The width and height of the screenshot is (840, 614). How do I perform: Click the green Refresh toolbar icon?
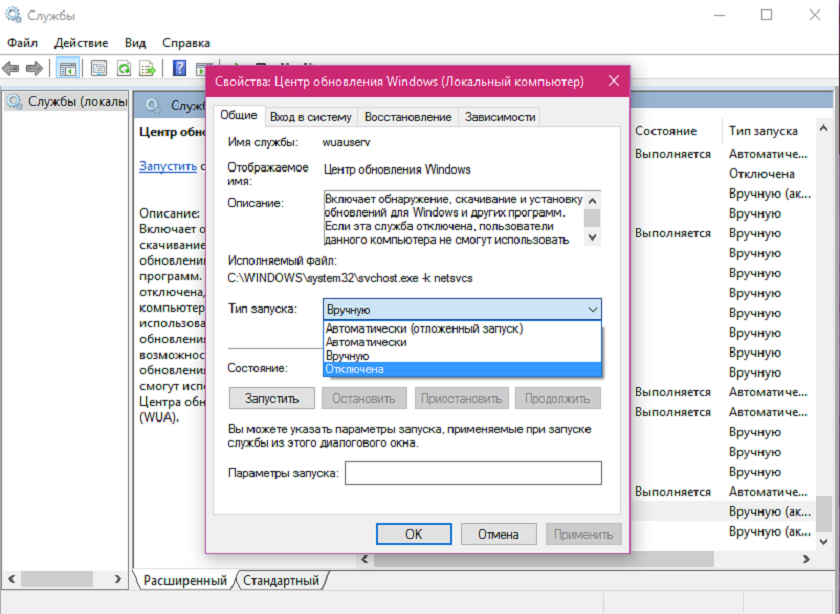[x=124, y=69]
